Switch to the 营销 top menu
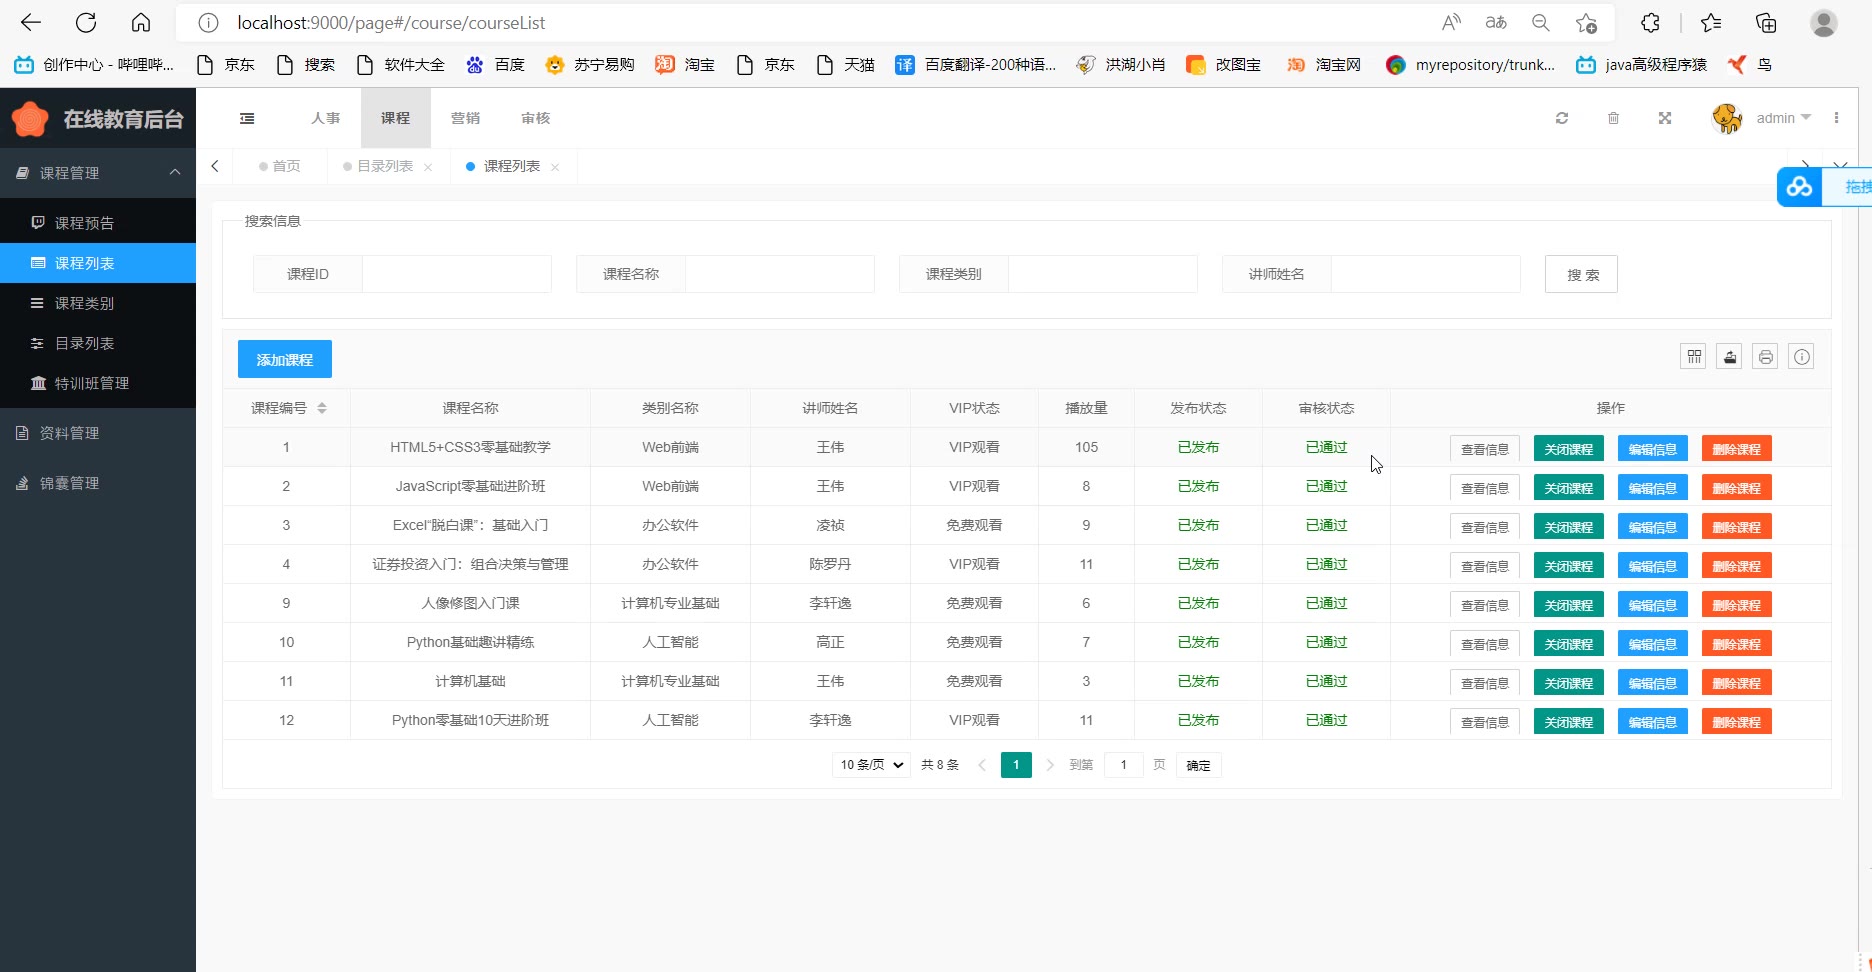1872x972 pixels. [x=465, y=118]
